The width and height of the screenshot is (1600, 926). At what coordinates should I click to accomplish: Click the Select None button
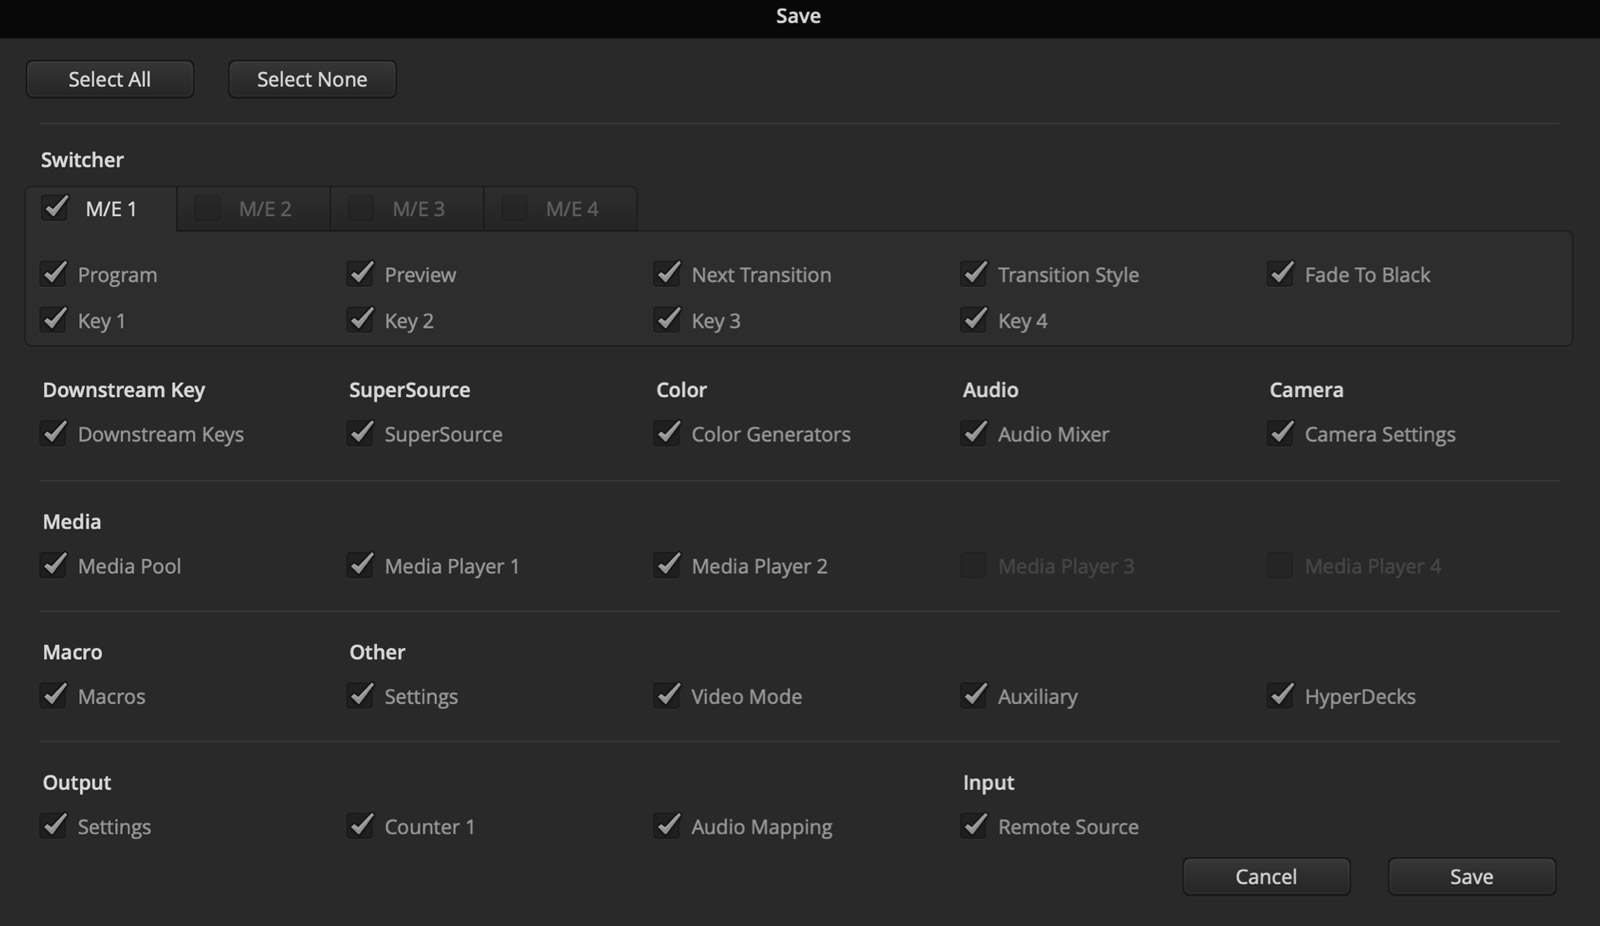tap(311, 79)
